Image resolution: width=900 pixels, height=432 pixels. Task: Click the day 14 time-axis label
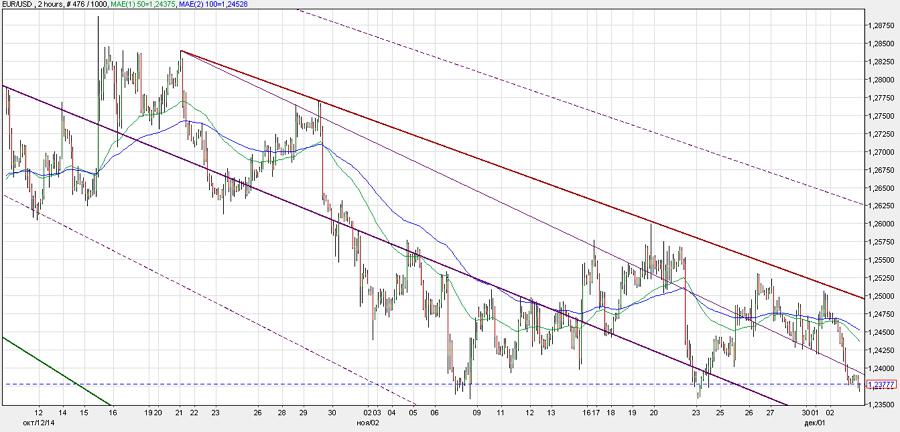62,412
